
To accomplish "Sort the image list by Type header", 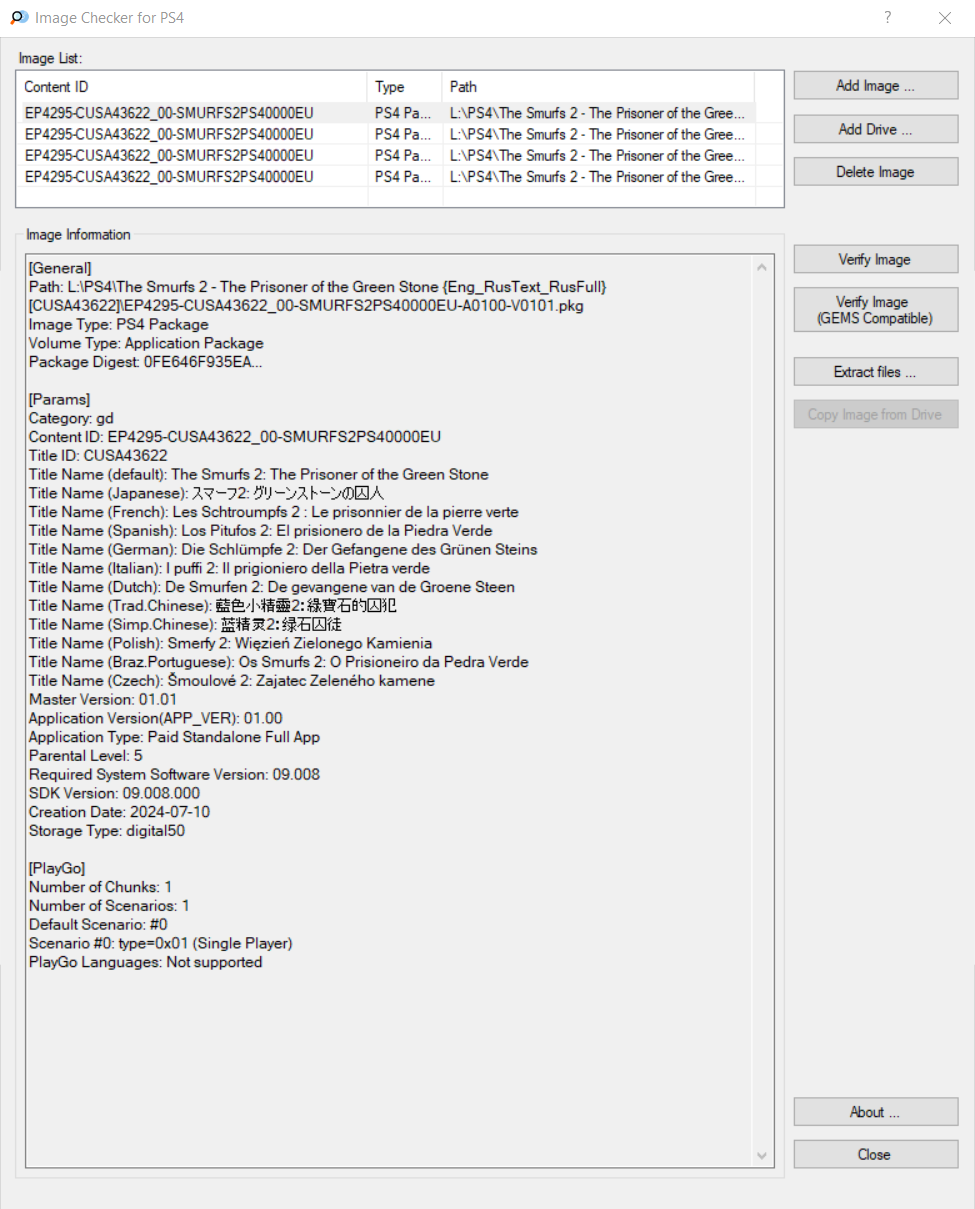I will coord(405,87).
